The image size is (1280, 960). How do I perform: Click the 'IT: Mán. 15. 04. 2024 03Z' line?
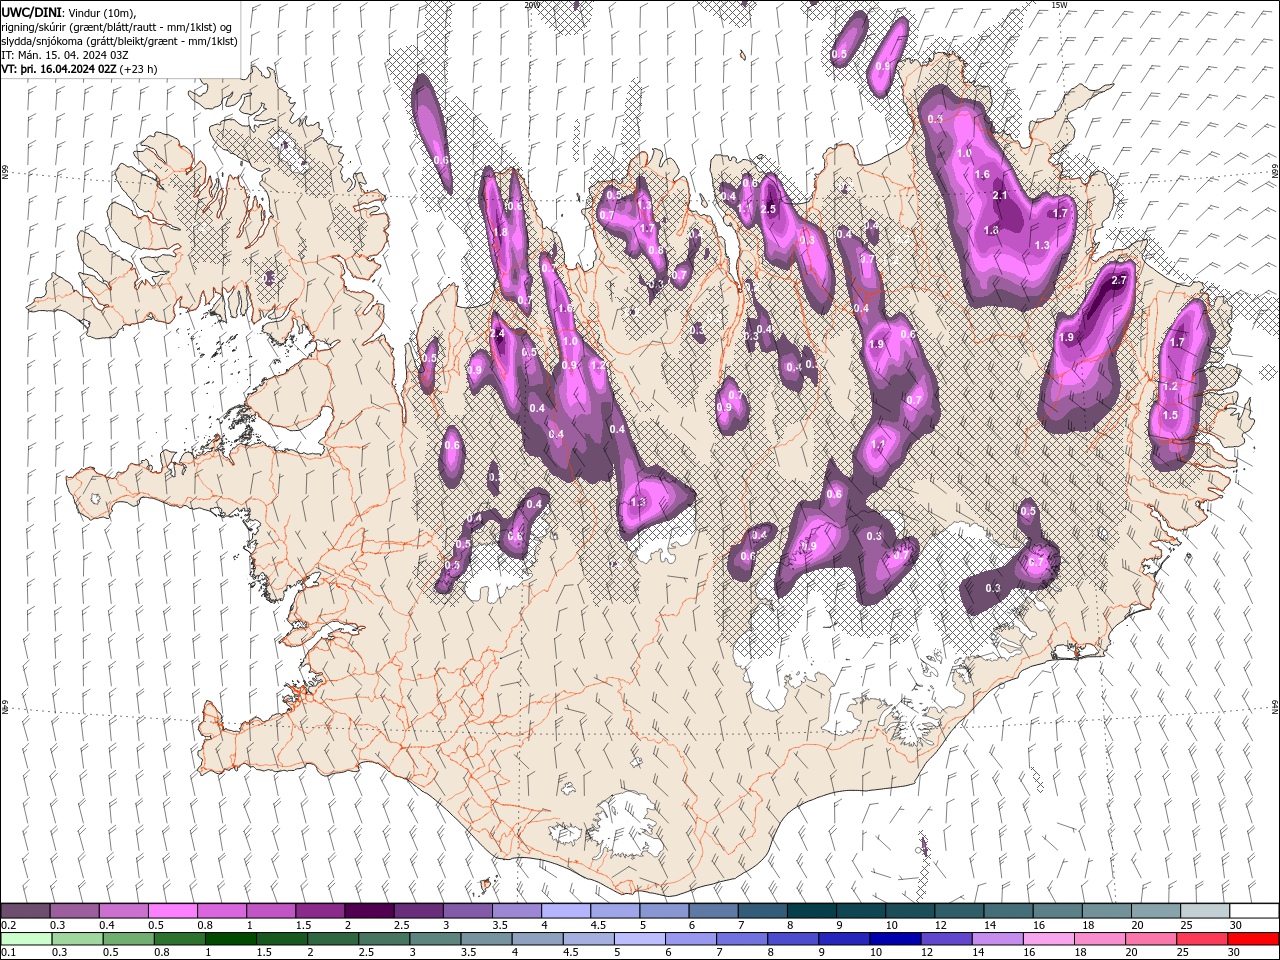click(x=65, y=55)
